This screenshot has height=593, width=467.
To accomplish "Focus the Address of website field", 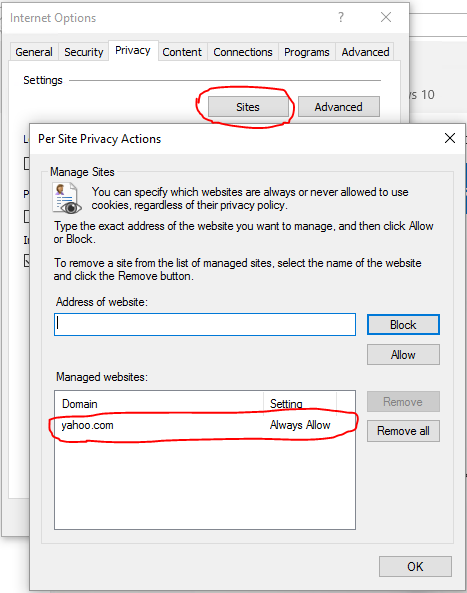I will 205,324.
